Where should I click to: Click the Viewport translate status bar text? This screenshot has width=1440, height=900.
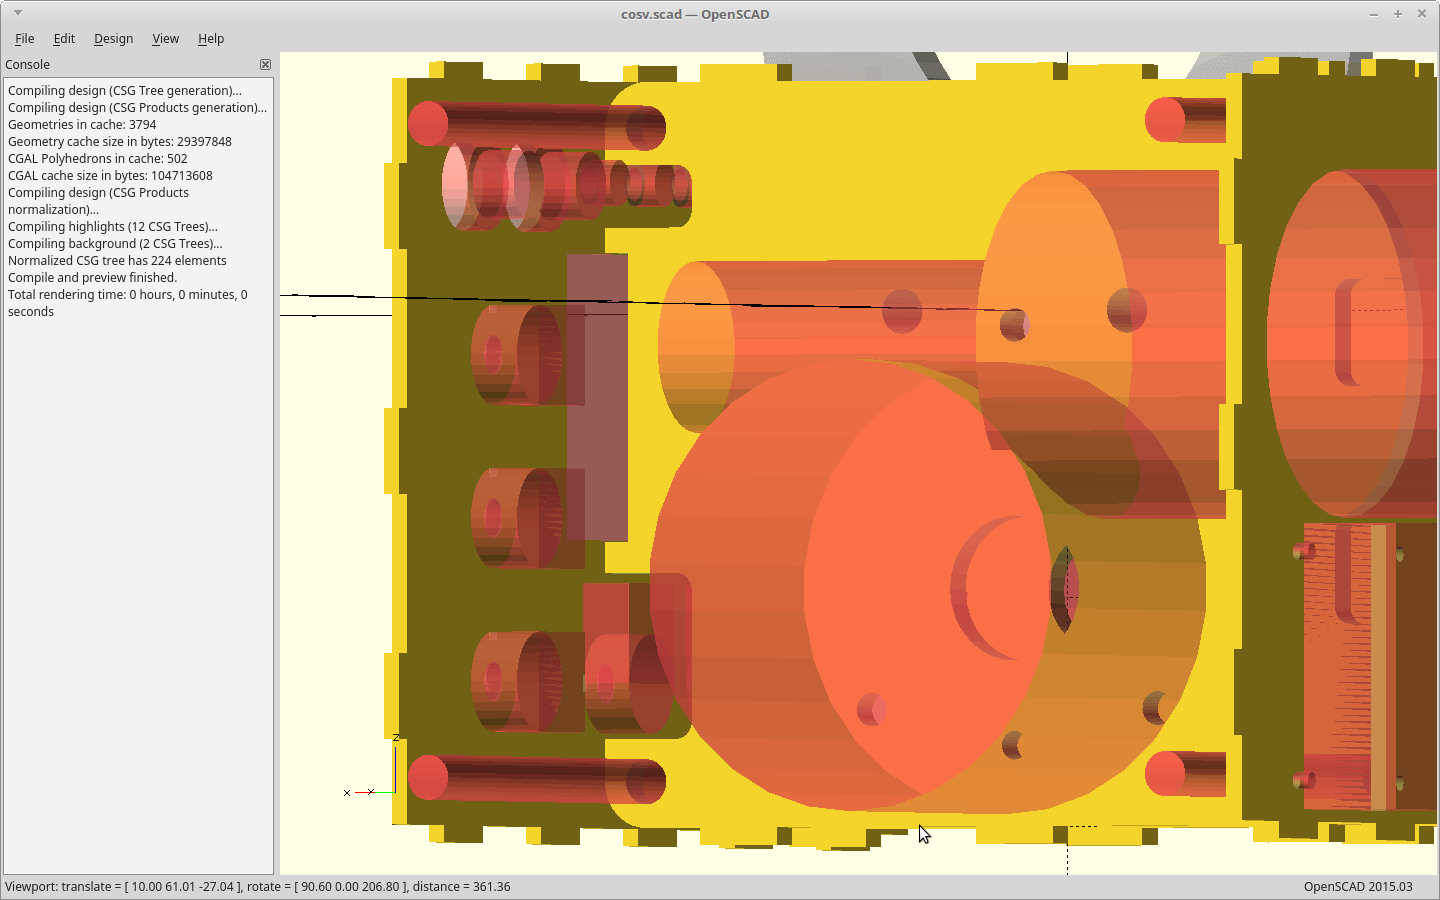tap(258, 887)
